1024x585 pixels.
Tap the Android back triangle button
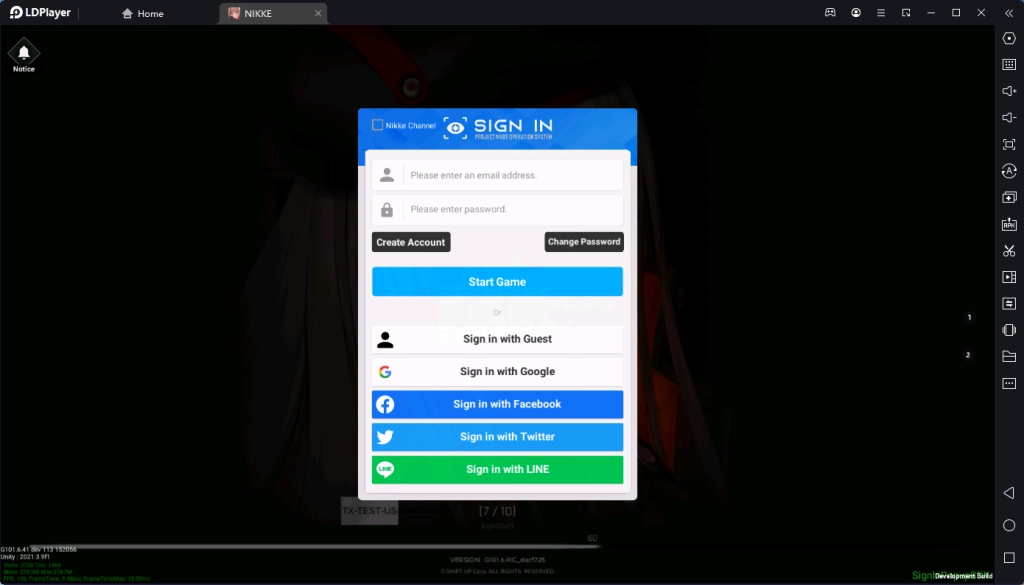[x=1009, y=492]
